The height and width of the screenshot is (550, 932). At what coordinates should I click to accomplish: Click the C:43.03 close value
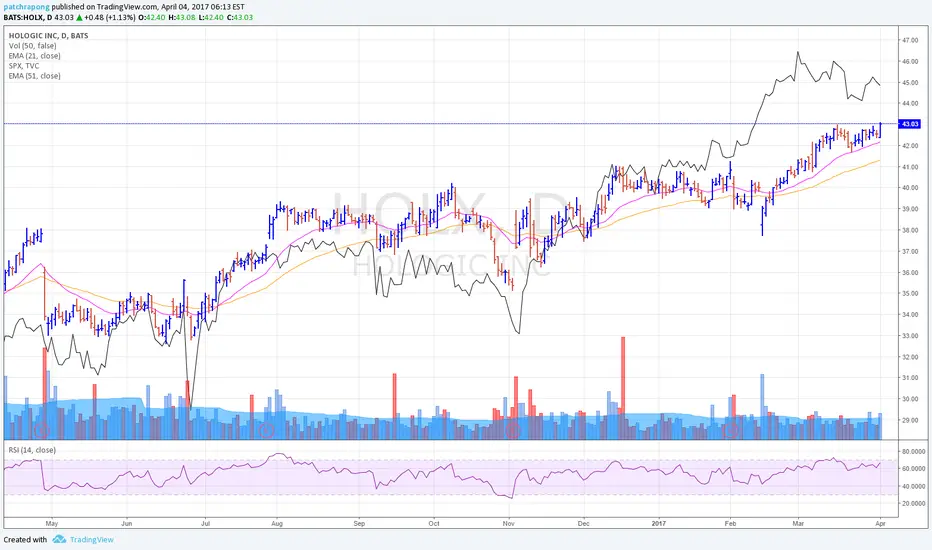click(239, 18)
